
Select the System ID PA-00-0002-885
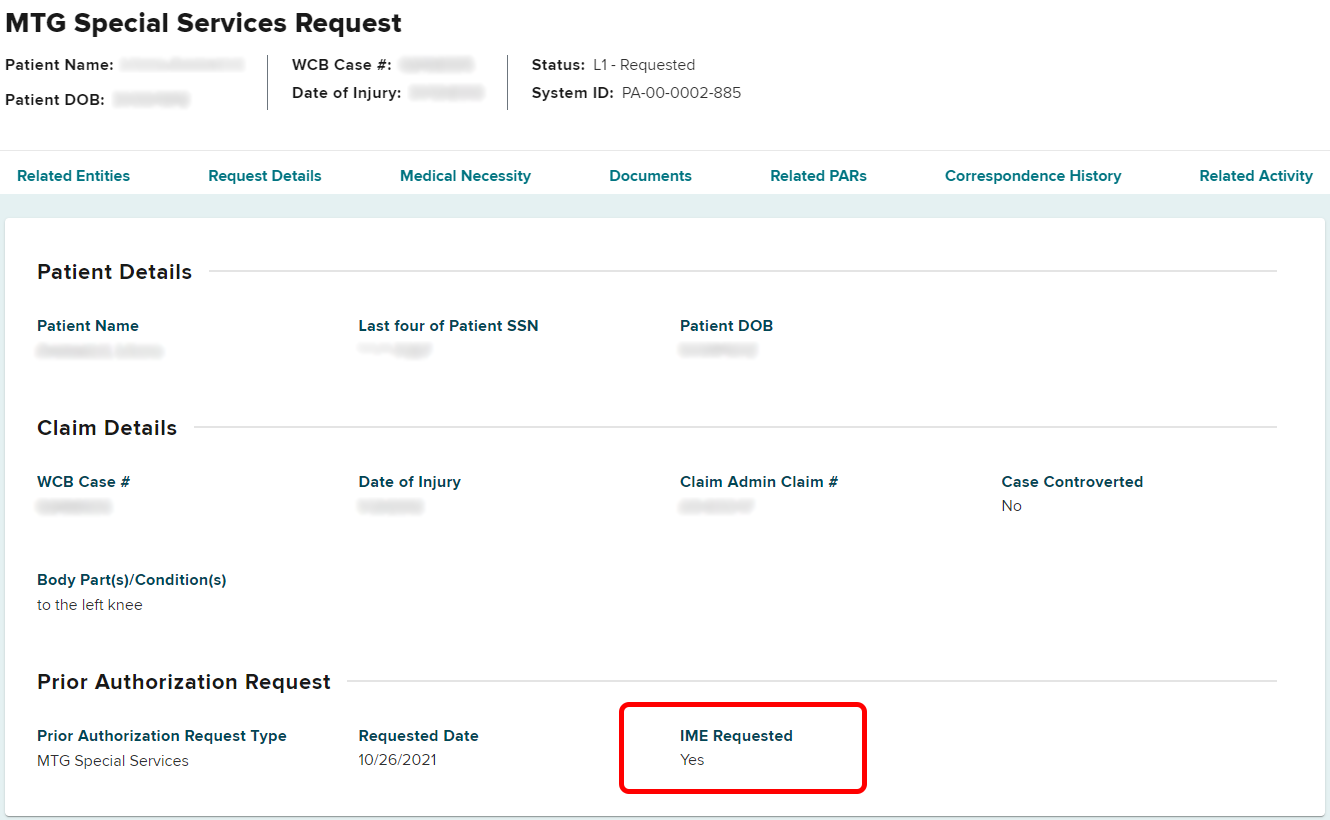(681, 93)
